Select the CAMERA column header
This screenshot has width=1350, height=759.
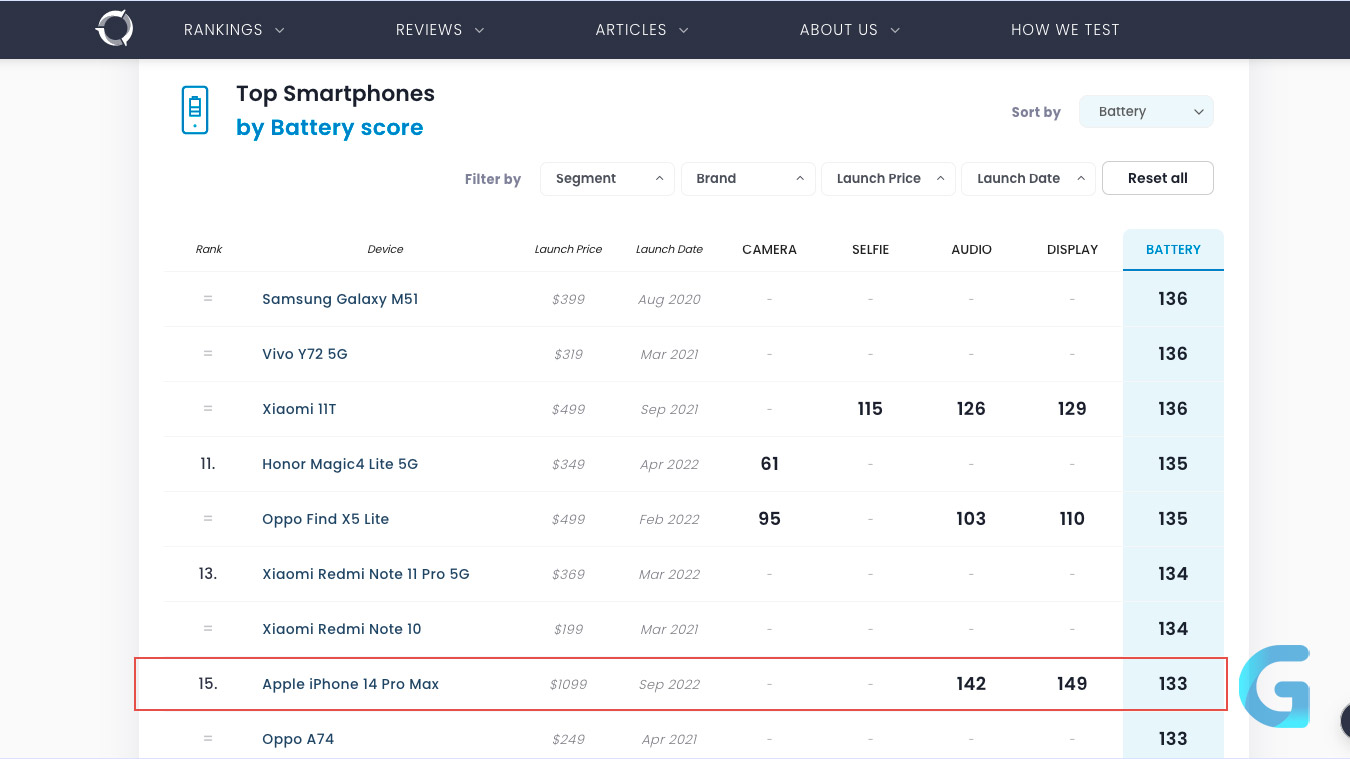[x=769, y=249]
